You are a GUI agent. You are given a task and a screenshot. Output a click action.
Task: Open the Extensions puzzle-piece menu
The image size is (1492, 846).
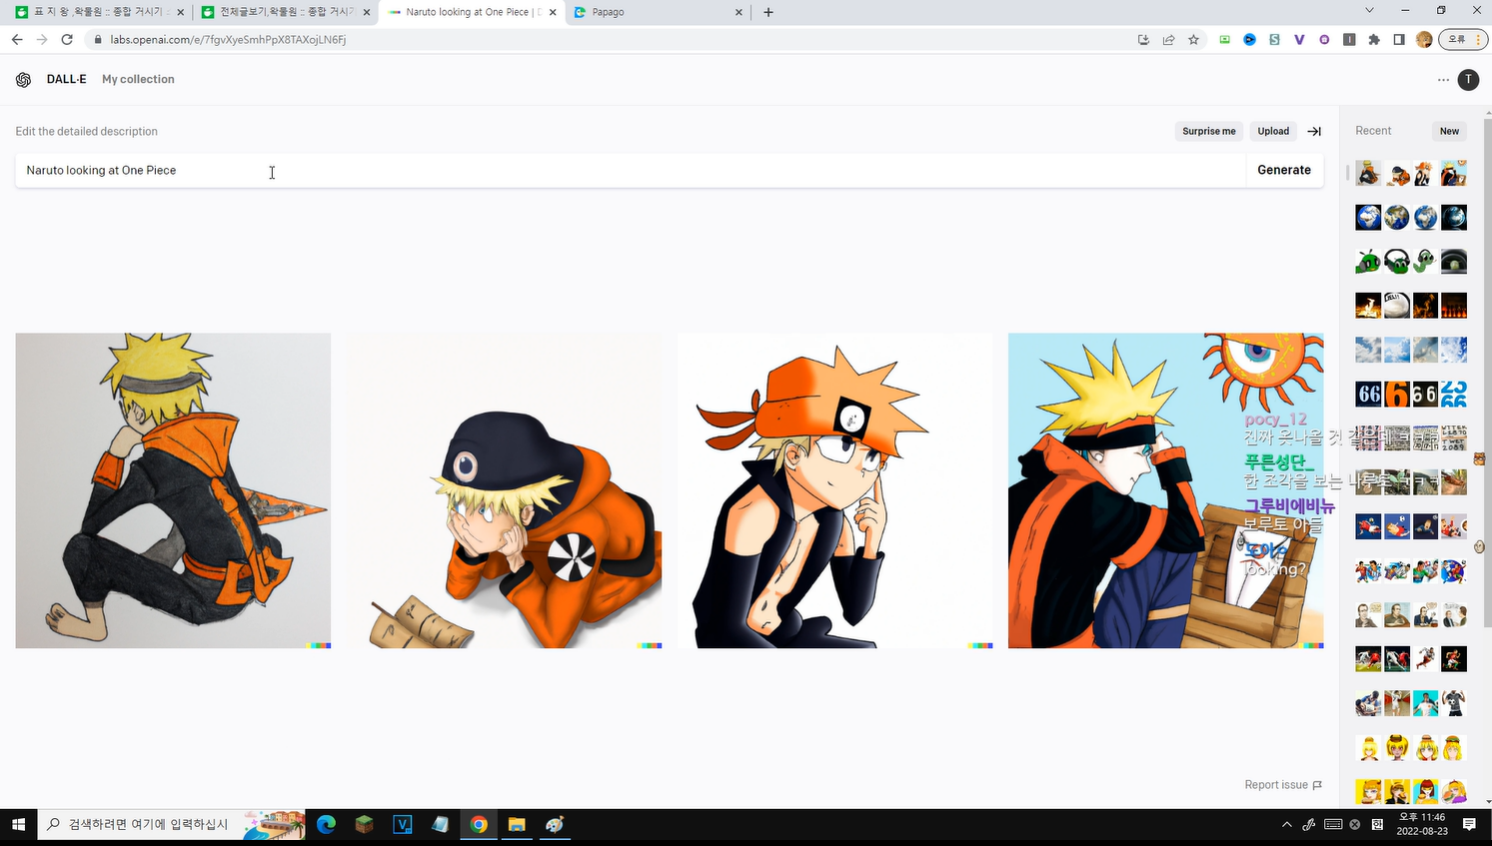click(1374, 40)
